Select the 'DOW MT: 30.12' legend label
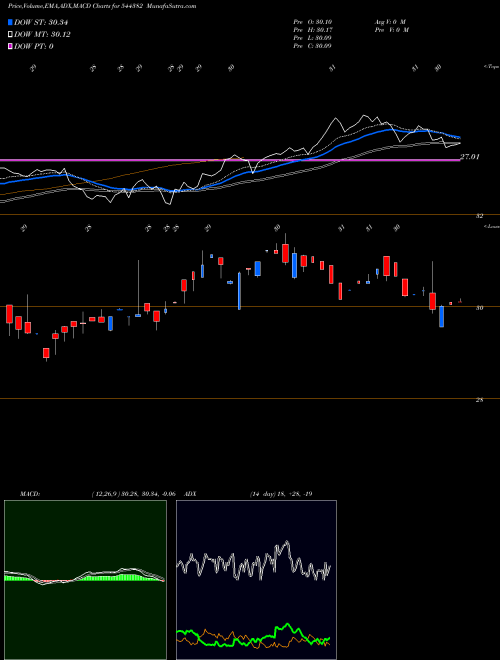 [42, 35]
